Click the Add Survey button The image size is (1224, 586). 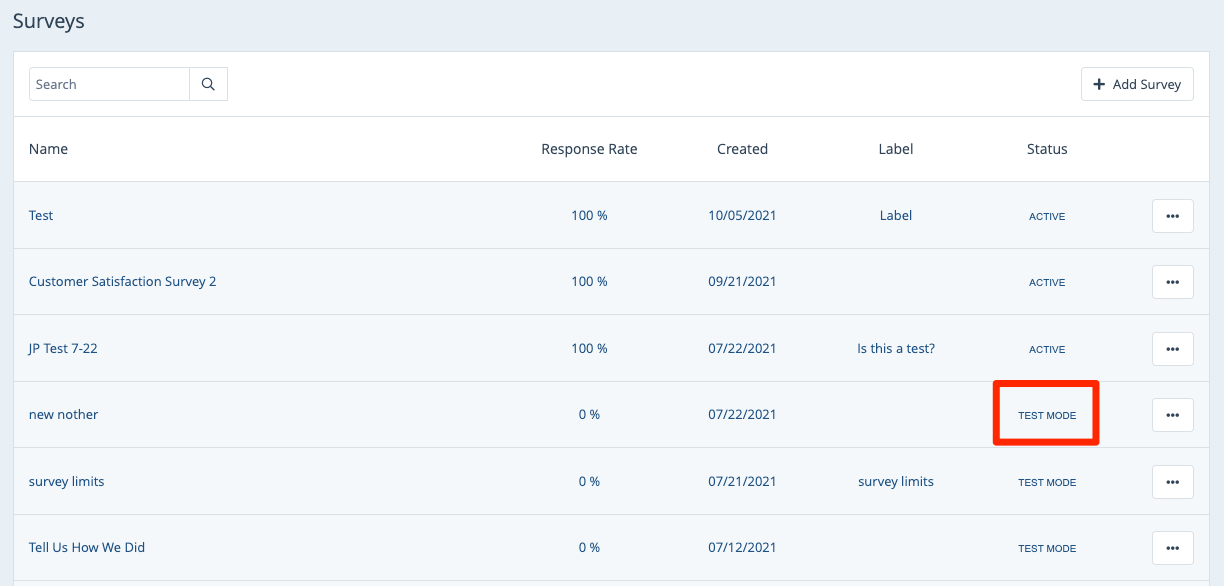pyautogui.click(x=1137, y=85)
